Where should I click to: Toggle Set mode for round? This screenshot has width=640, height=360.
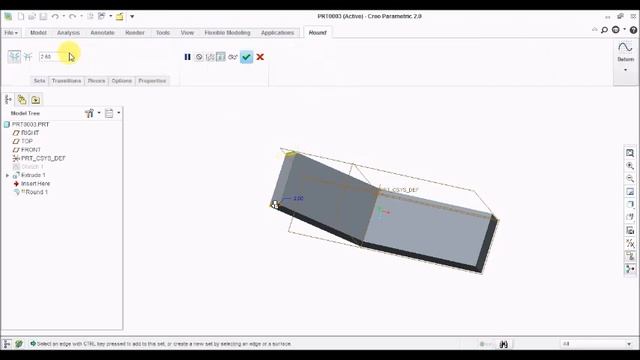[x=14, y=56]
